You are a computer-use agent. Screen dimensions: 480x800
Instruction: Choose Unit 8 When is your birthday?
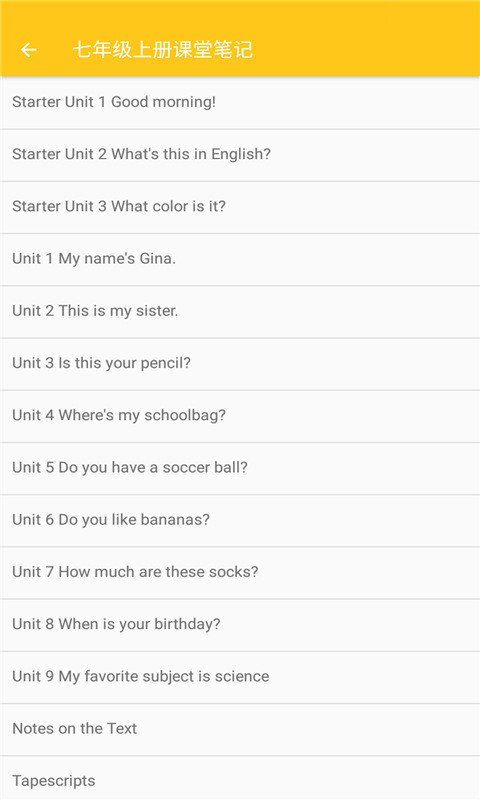[240, 624]
